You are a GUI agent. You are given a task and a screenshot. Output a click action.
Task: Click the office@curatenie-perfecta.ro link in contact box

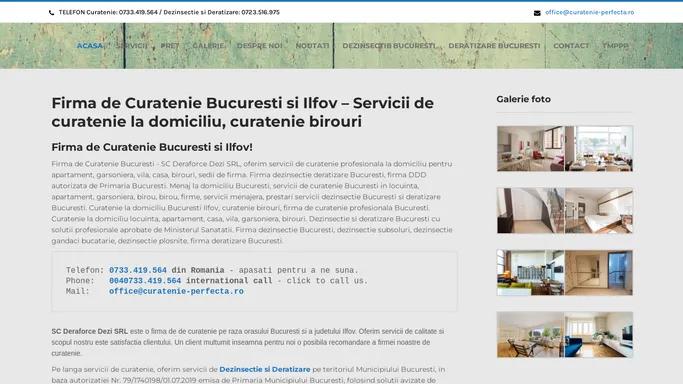pos(176,291)
